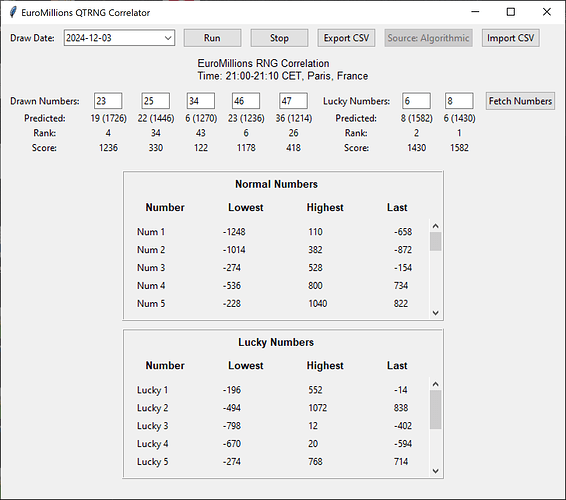Viewport: 566px width, 500px height.
Task: Select the Lucky 3 row label
Action: [x=152, y=426]
